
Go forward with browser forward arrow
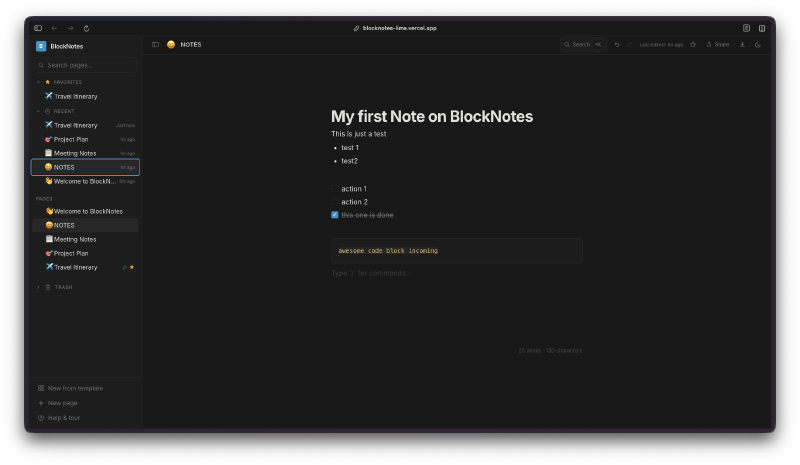(70, 28)
